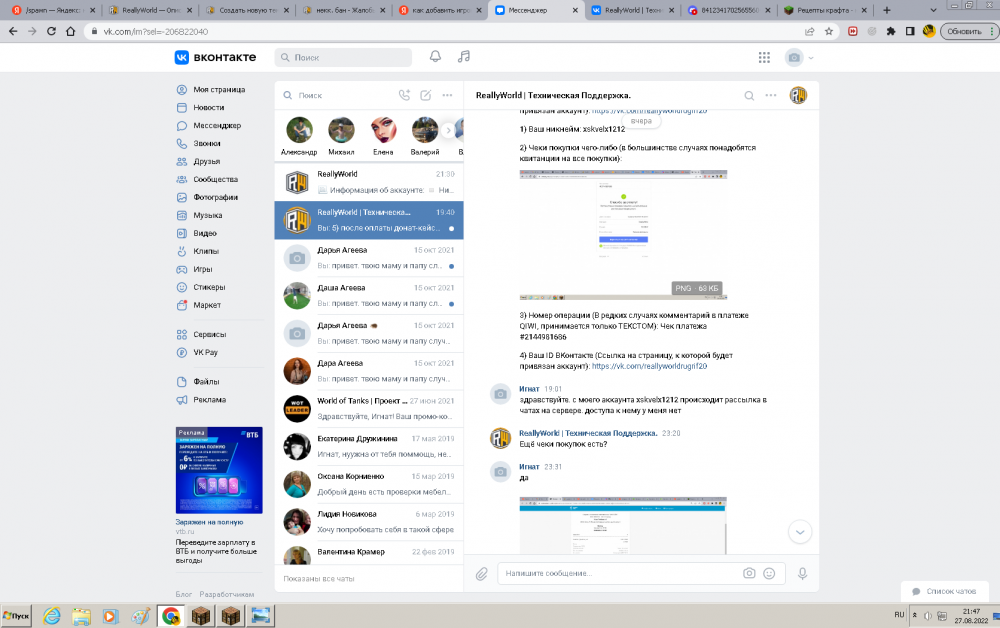Open VK services grid icon

pyautogui.click(x=764, y=57)
